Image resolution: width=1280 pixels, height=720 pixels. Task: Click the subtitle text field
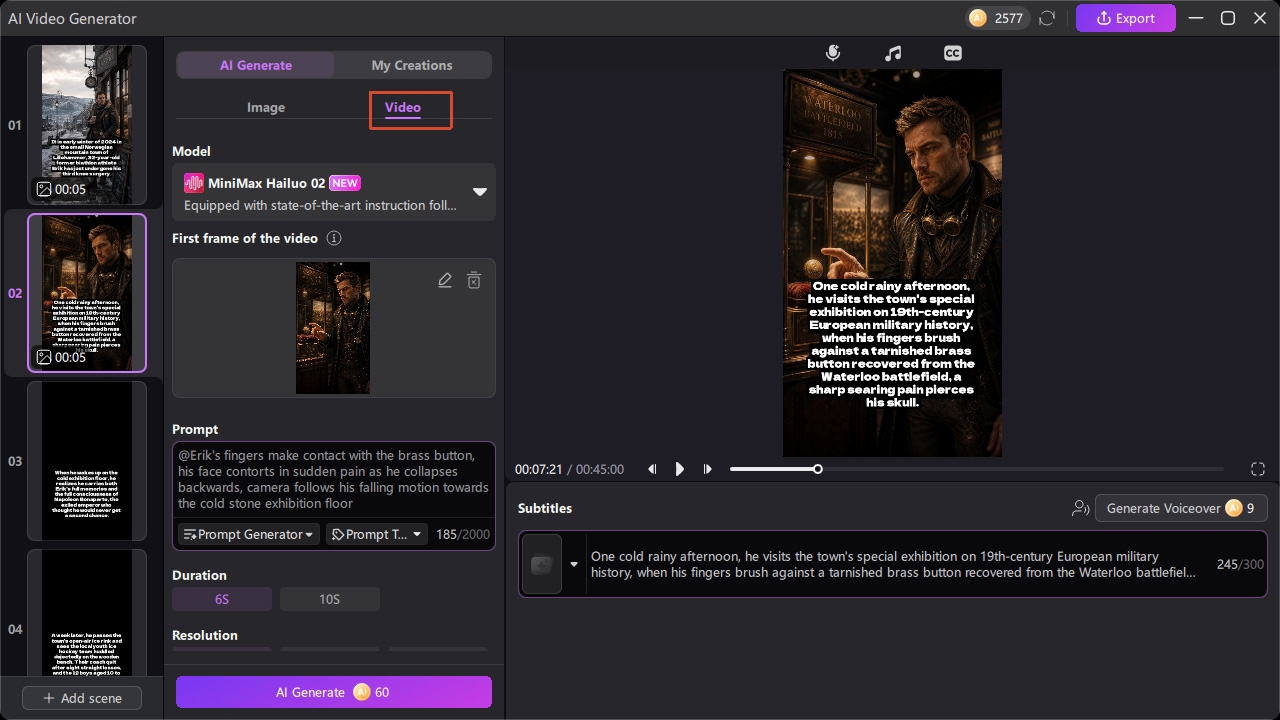coord(894,564)
